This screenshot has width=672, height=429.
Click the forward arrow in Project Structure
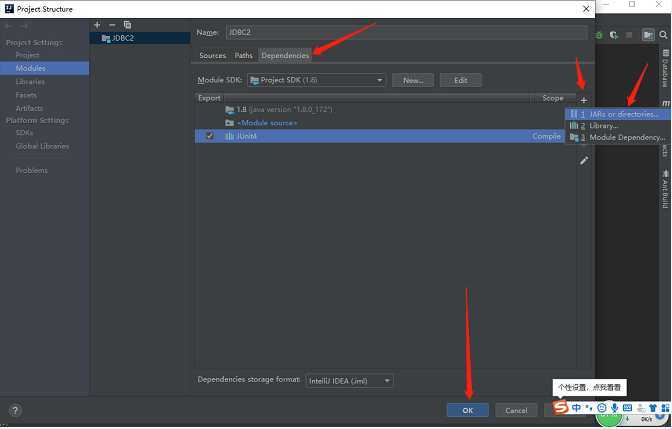pyautogui.click(x=24, y=27)
